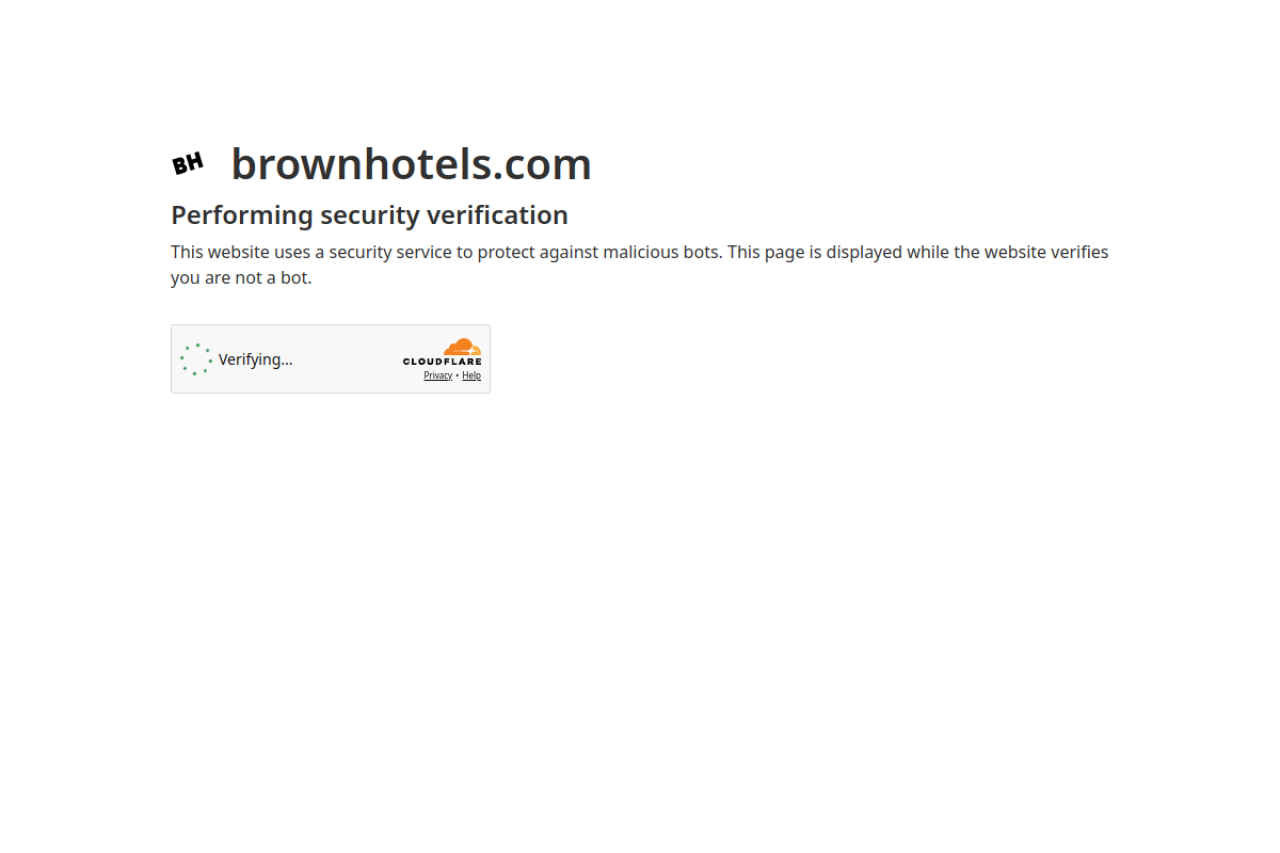Viewport: 1280px width, 853px height.
Task: Click the dot separator between Privacy and Help
Action: 458,376
